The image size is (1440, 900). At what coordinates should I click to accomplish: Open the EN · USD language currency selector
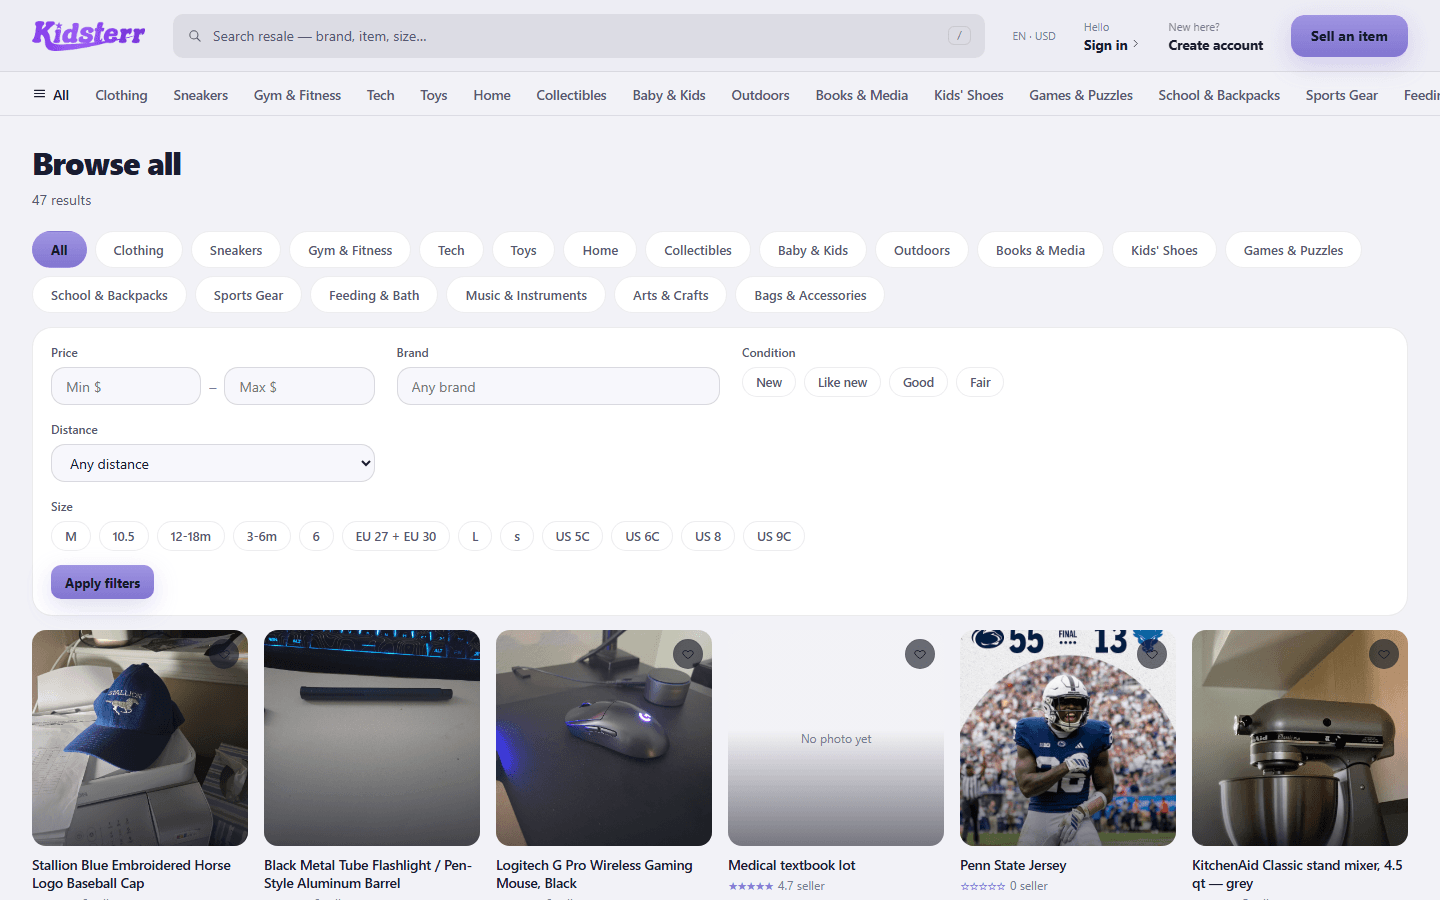[1034, 36]
